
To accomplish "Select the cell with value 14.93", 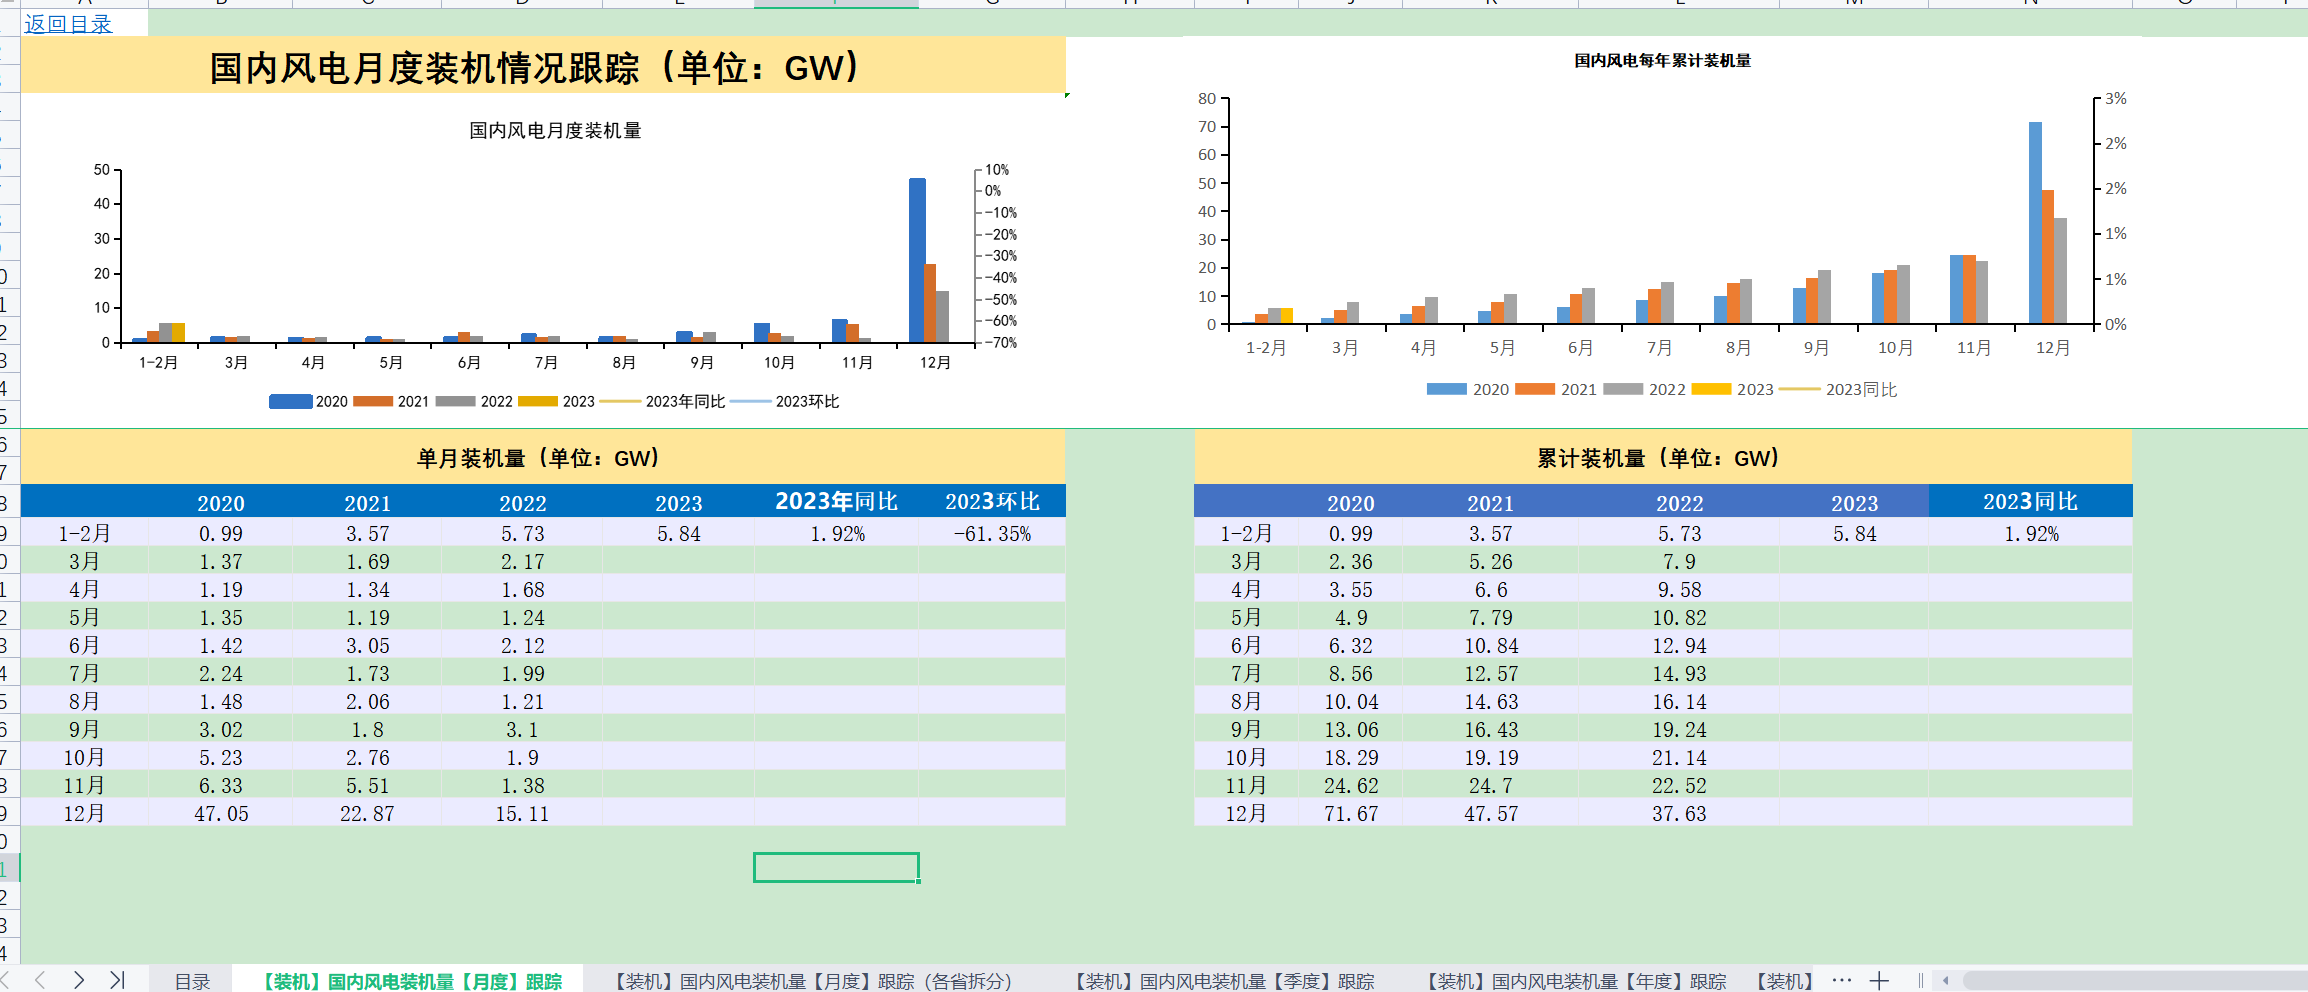I will [1679, 674].
